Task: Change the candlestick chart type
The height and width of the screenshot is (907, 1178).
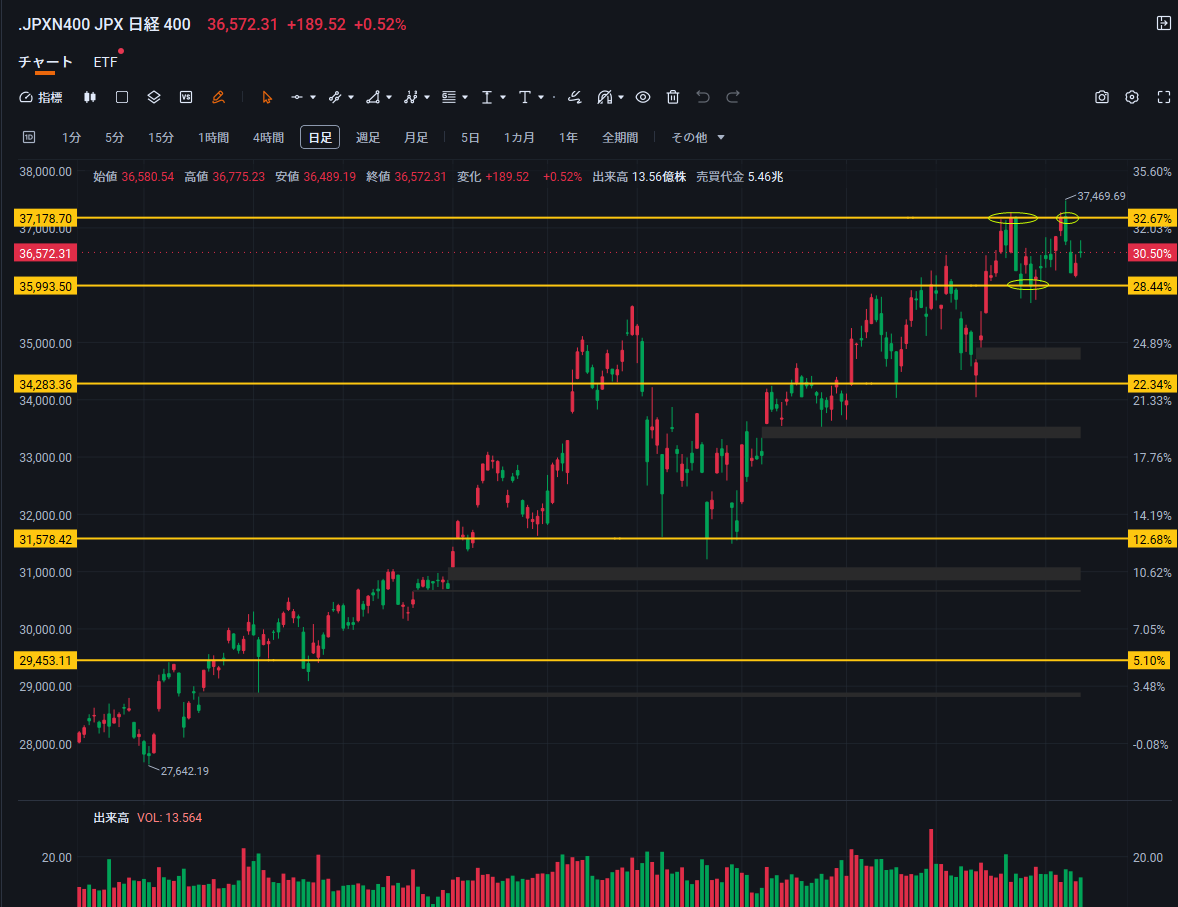Action: coord(90,97)
